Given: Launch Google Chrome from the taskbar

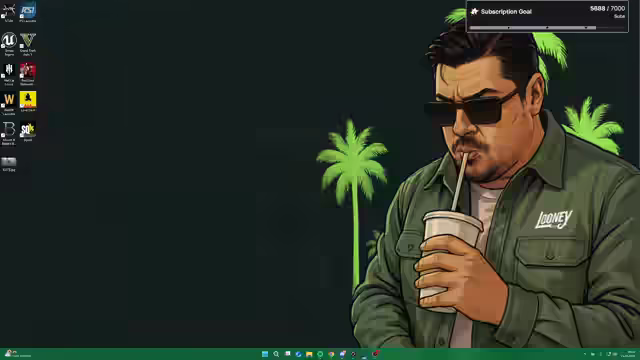Looking at the screenshot, I should point(331,354).
